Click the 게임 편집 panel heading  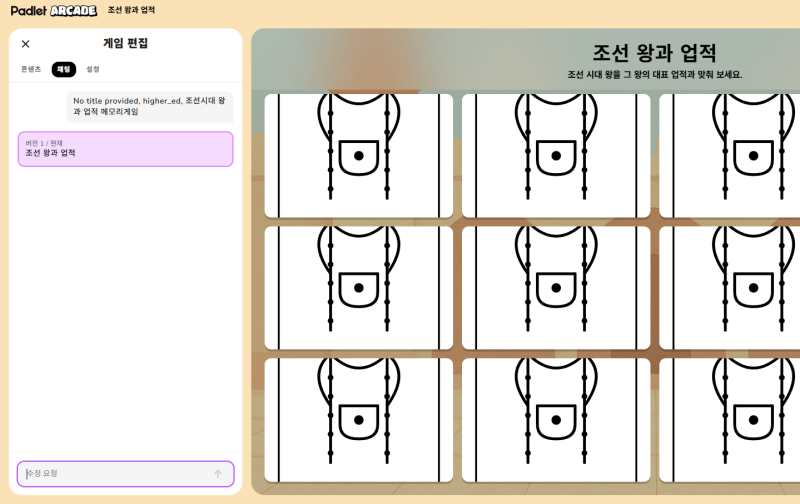[126, 43]
